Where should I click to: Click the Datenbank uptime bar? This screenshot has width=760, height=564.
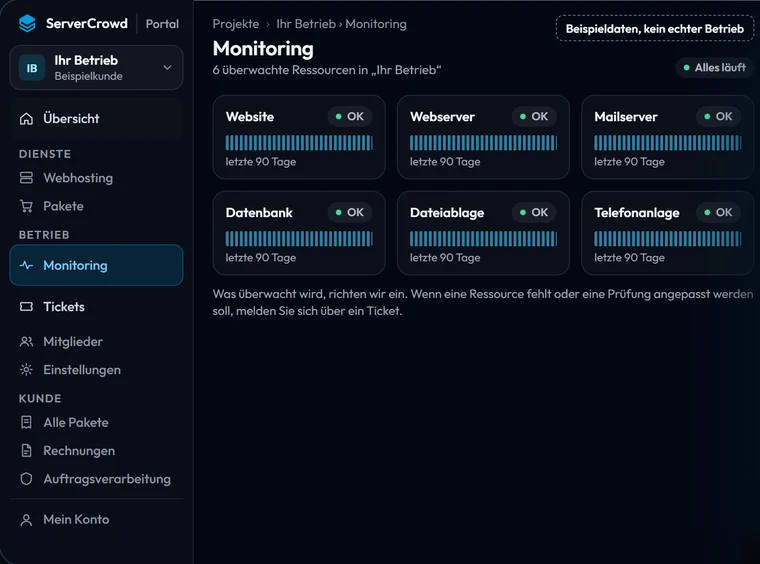pos(299,239)
